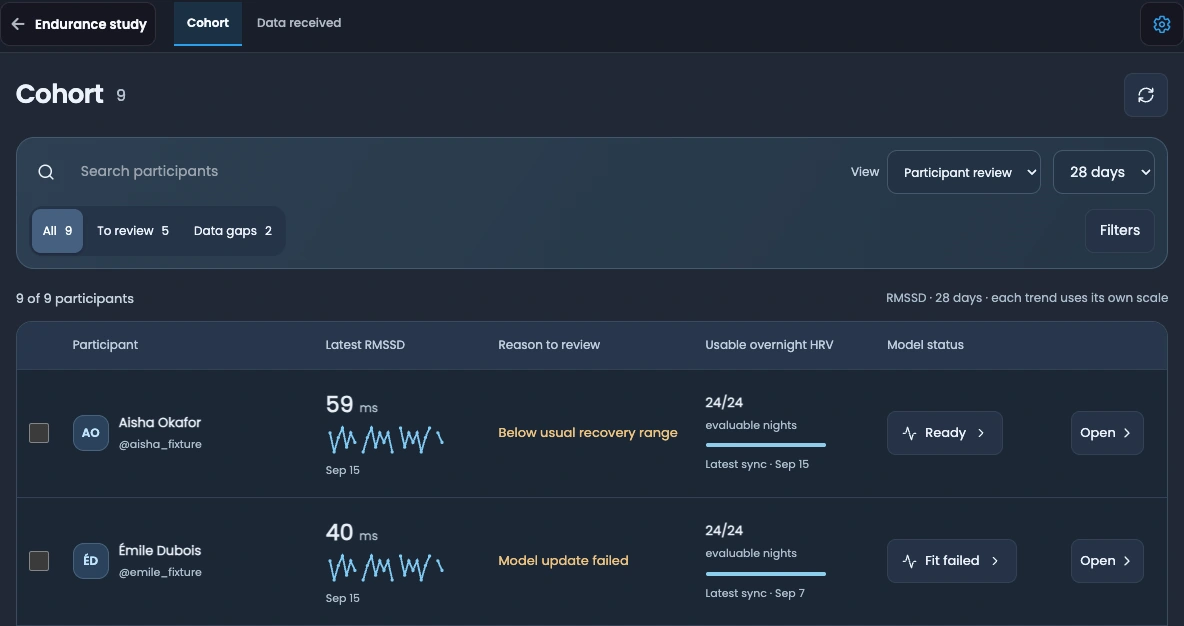The height and width of the screenshot is (626, 1184).
Task: Click Aisha Okafor's RMSSD sparkline trend
Action: tap(385, 439)
